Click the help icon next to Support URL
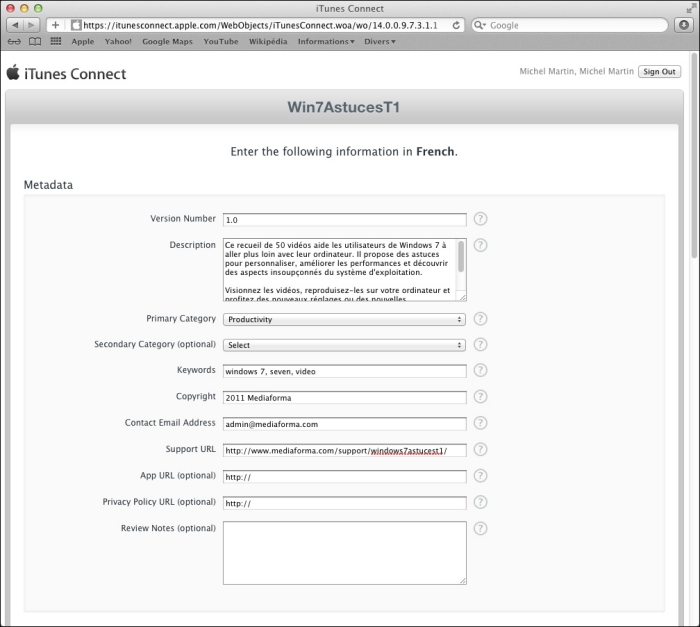This screenshot has width=700, height=627. pyautogui.click(x=480, y=450)
